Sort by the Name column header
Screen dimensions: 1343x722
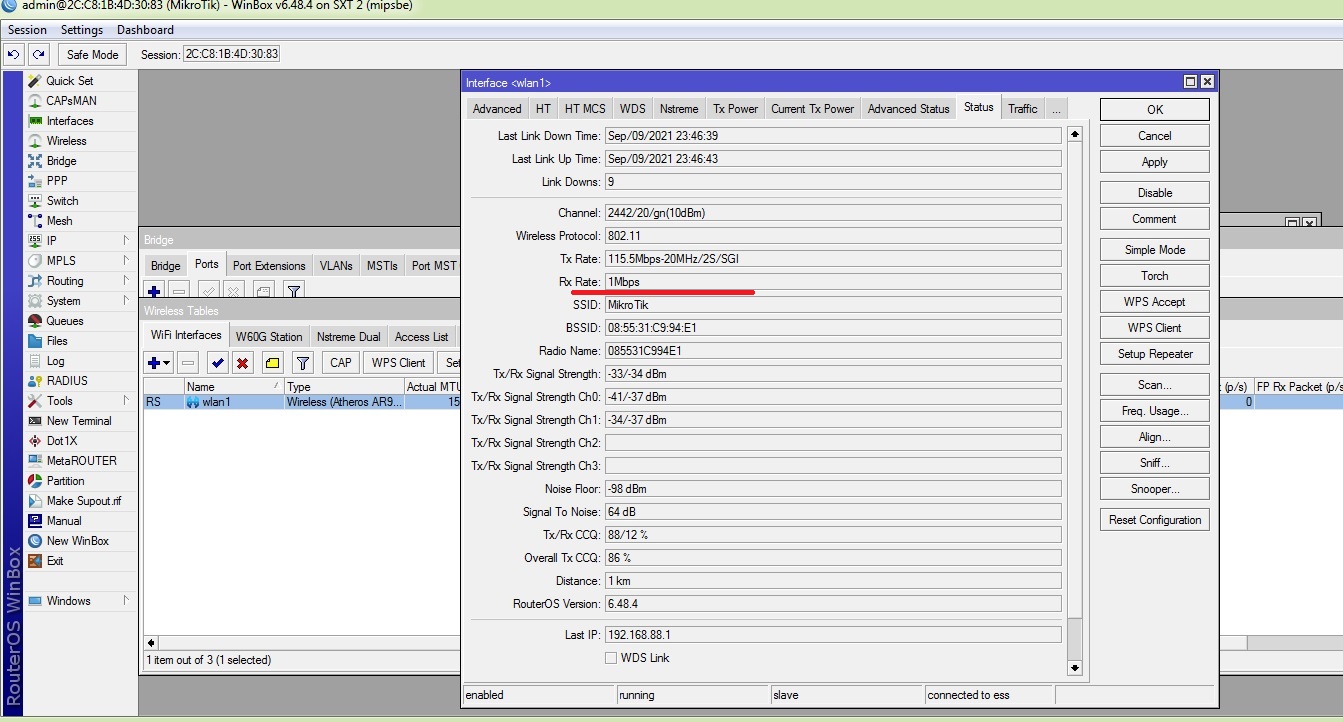tap(233, 387)
